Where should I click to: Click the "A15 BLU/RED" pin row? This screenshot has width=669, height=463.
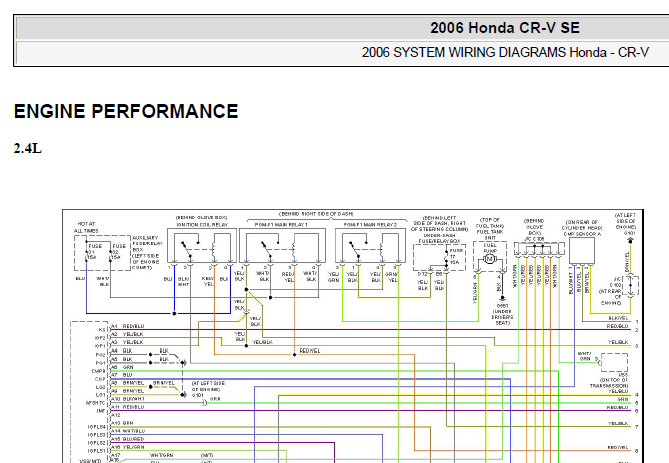128,439
